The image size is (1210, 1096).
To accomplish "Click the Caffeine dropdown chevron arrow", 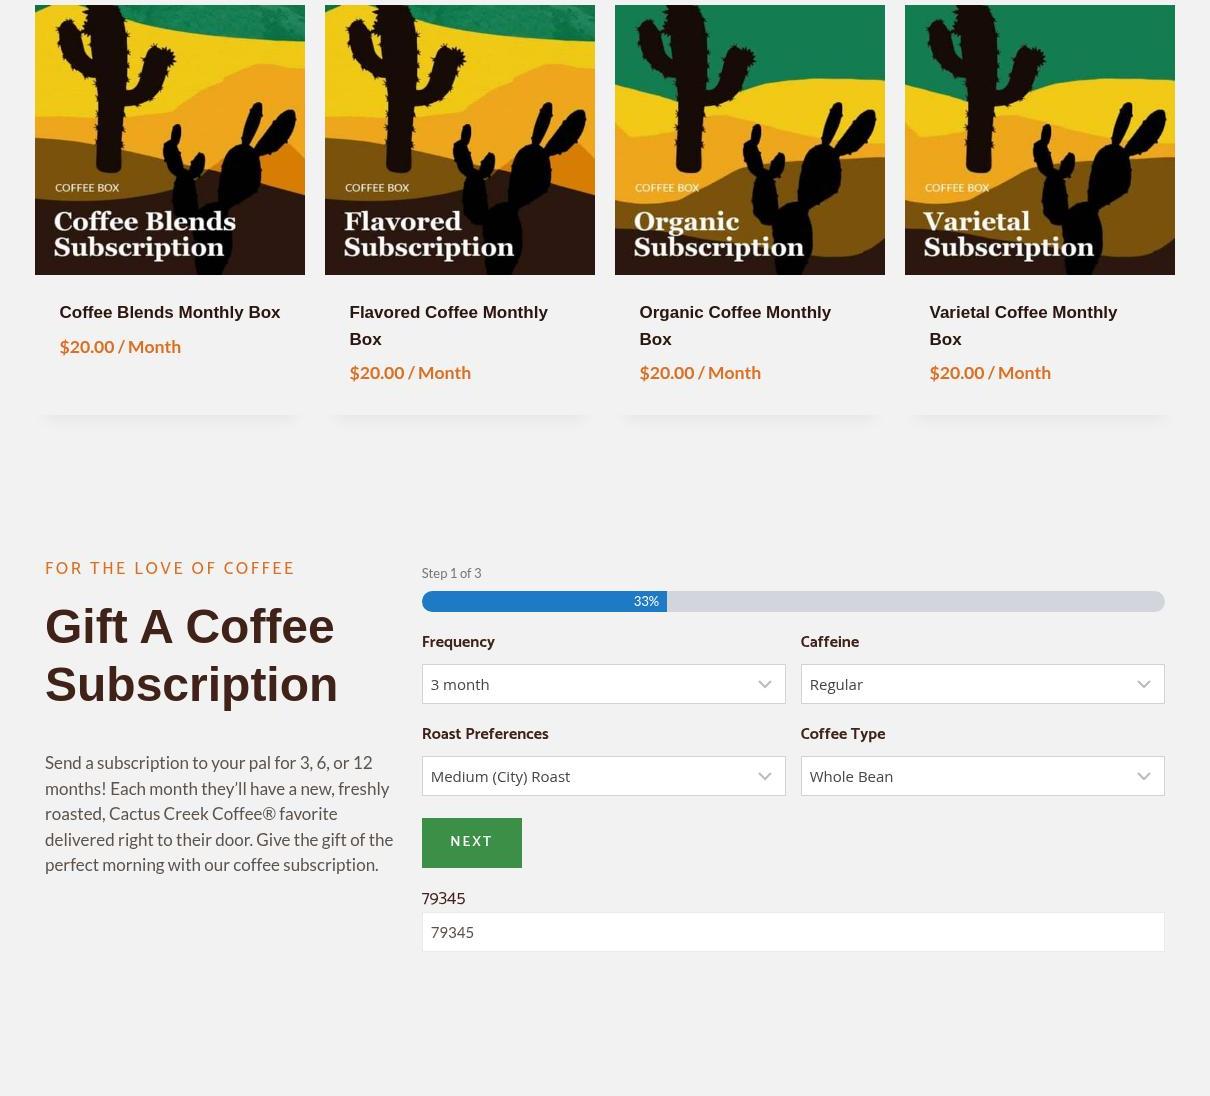I will pos(1144,684).
